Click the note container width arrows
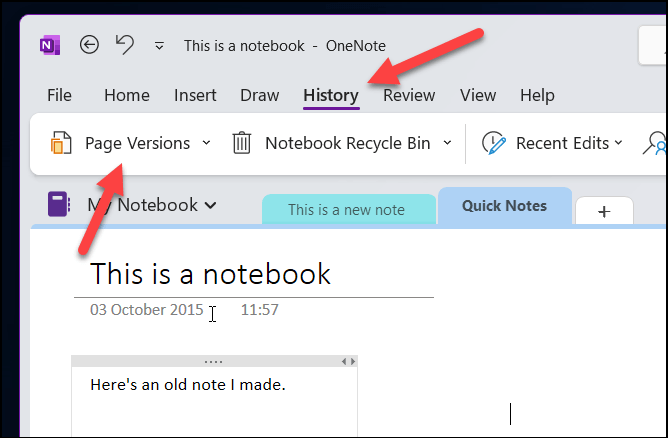The height and width of the screenshot is (438, 668). point(348,362)
